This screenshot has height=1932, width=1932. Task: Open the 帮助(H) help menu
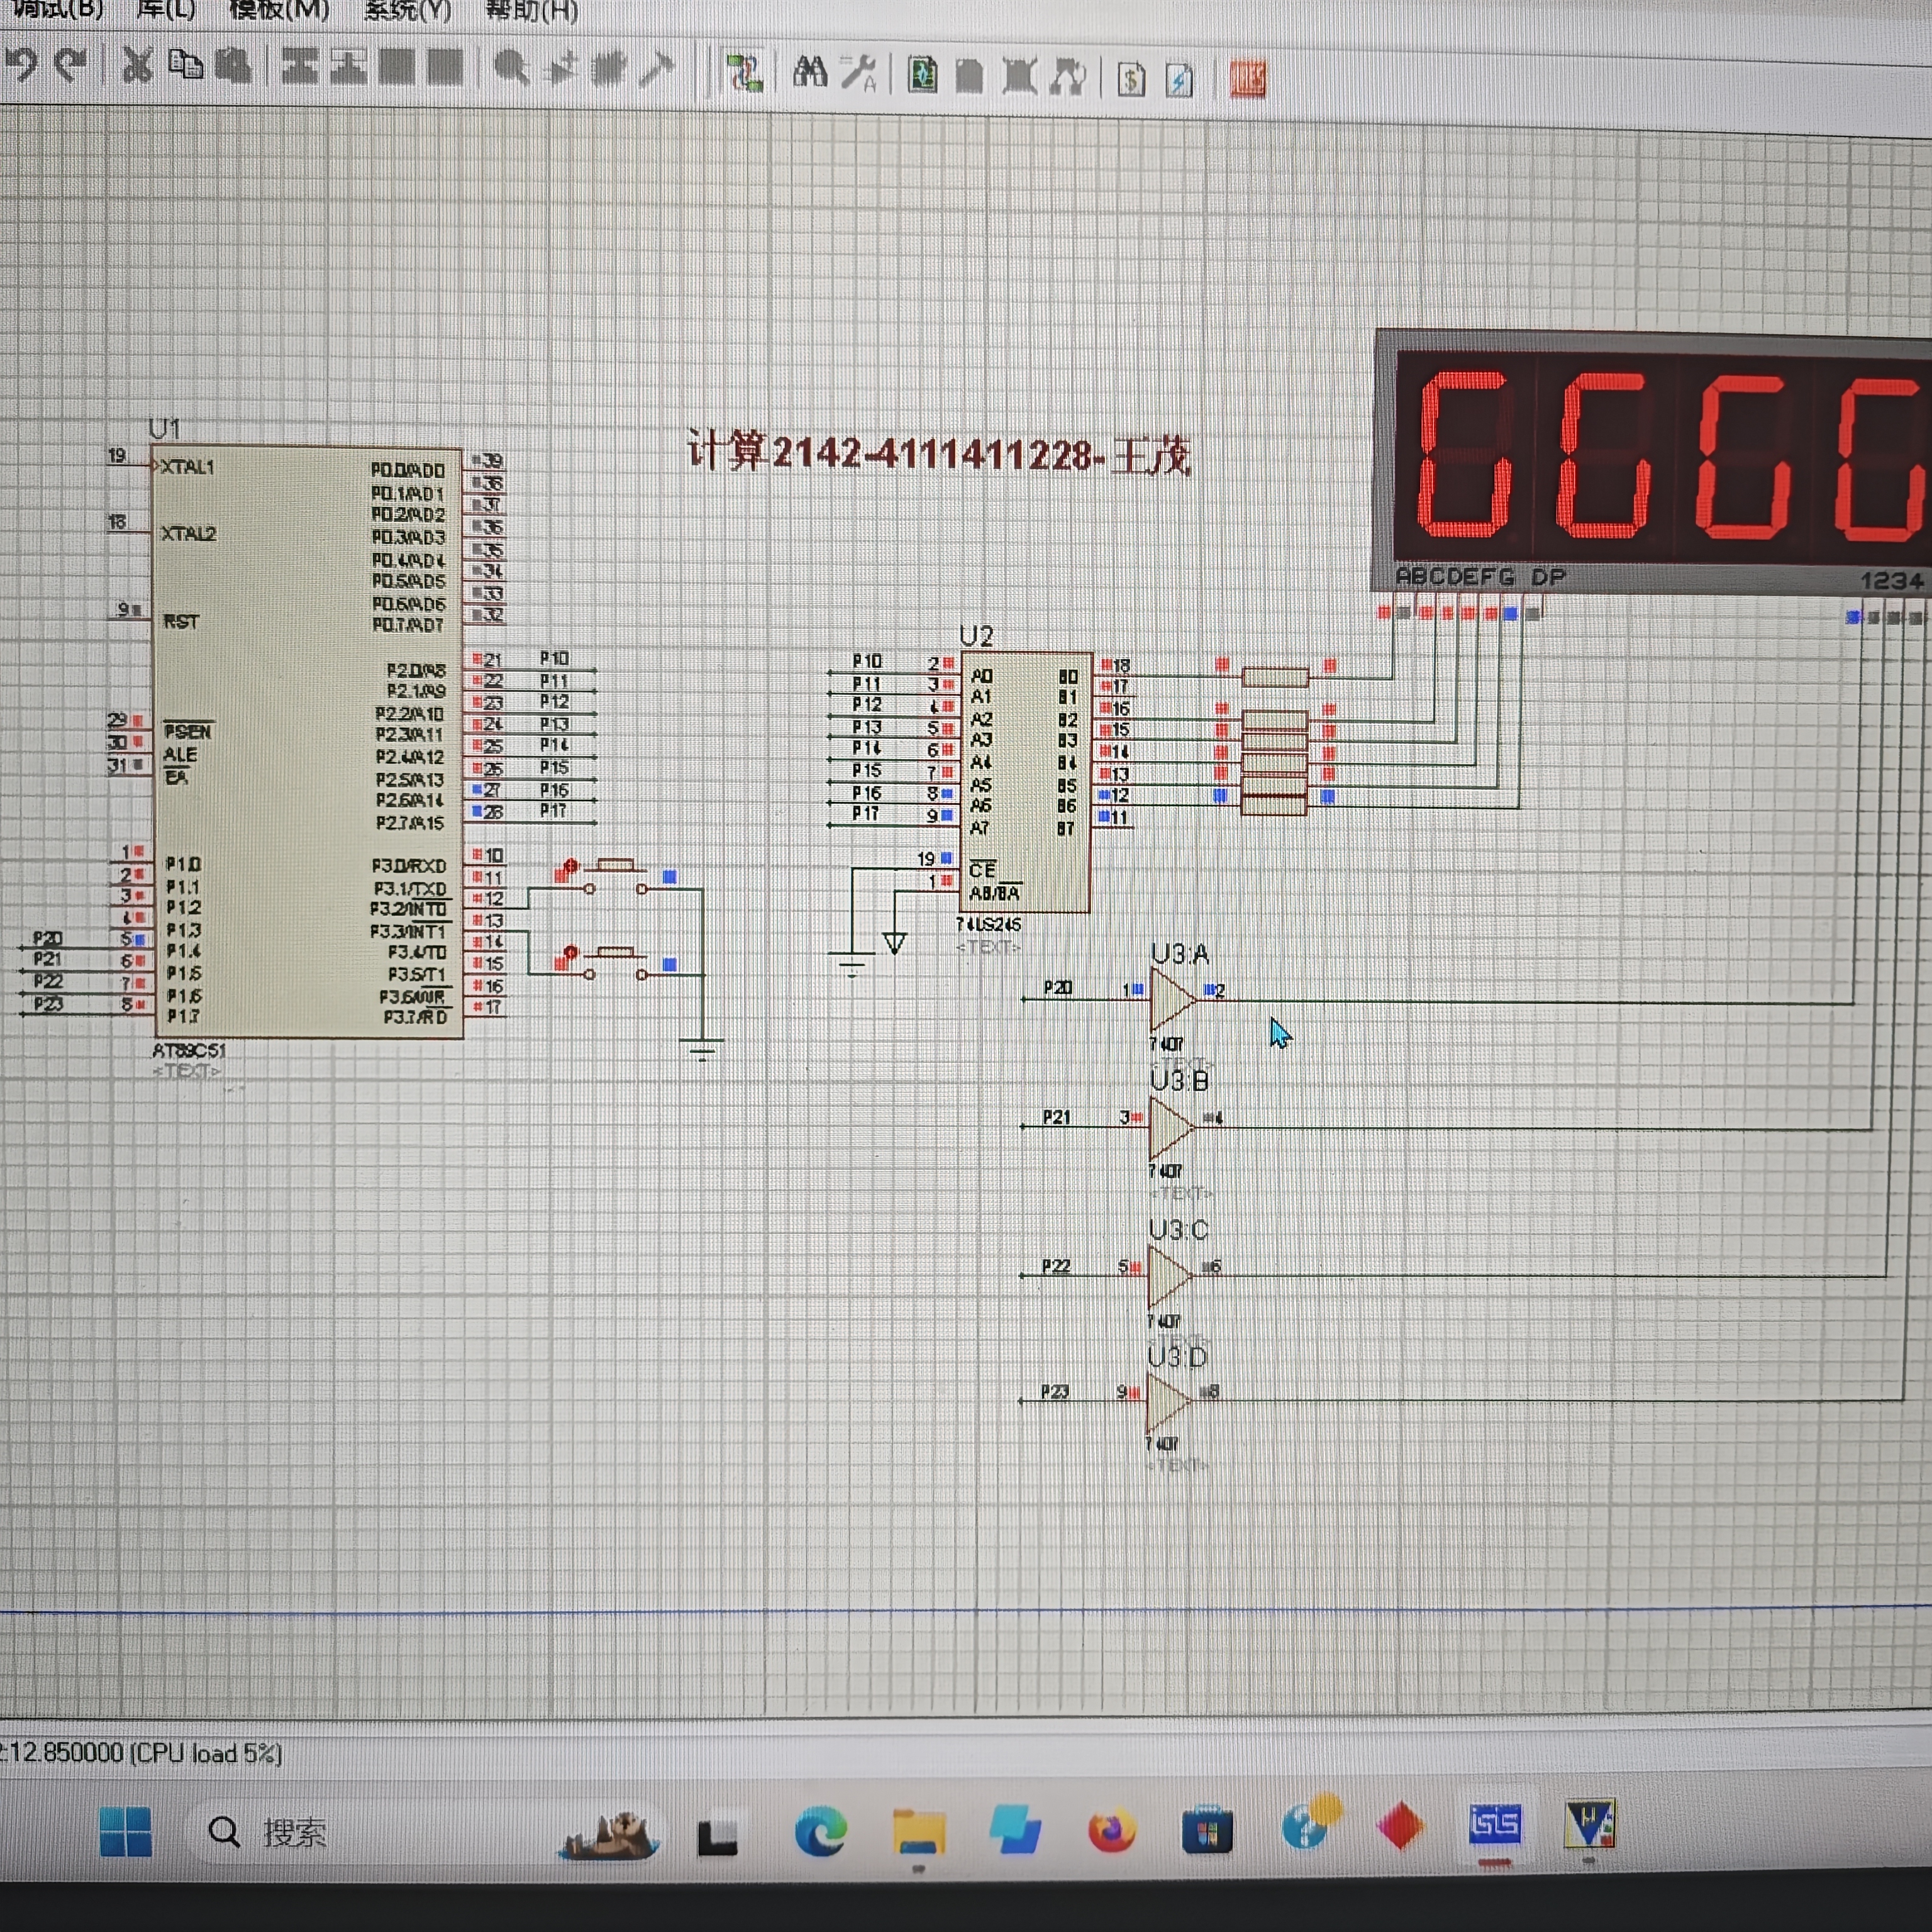[x=531, y=12]
